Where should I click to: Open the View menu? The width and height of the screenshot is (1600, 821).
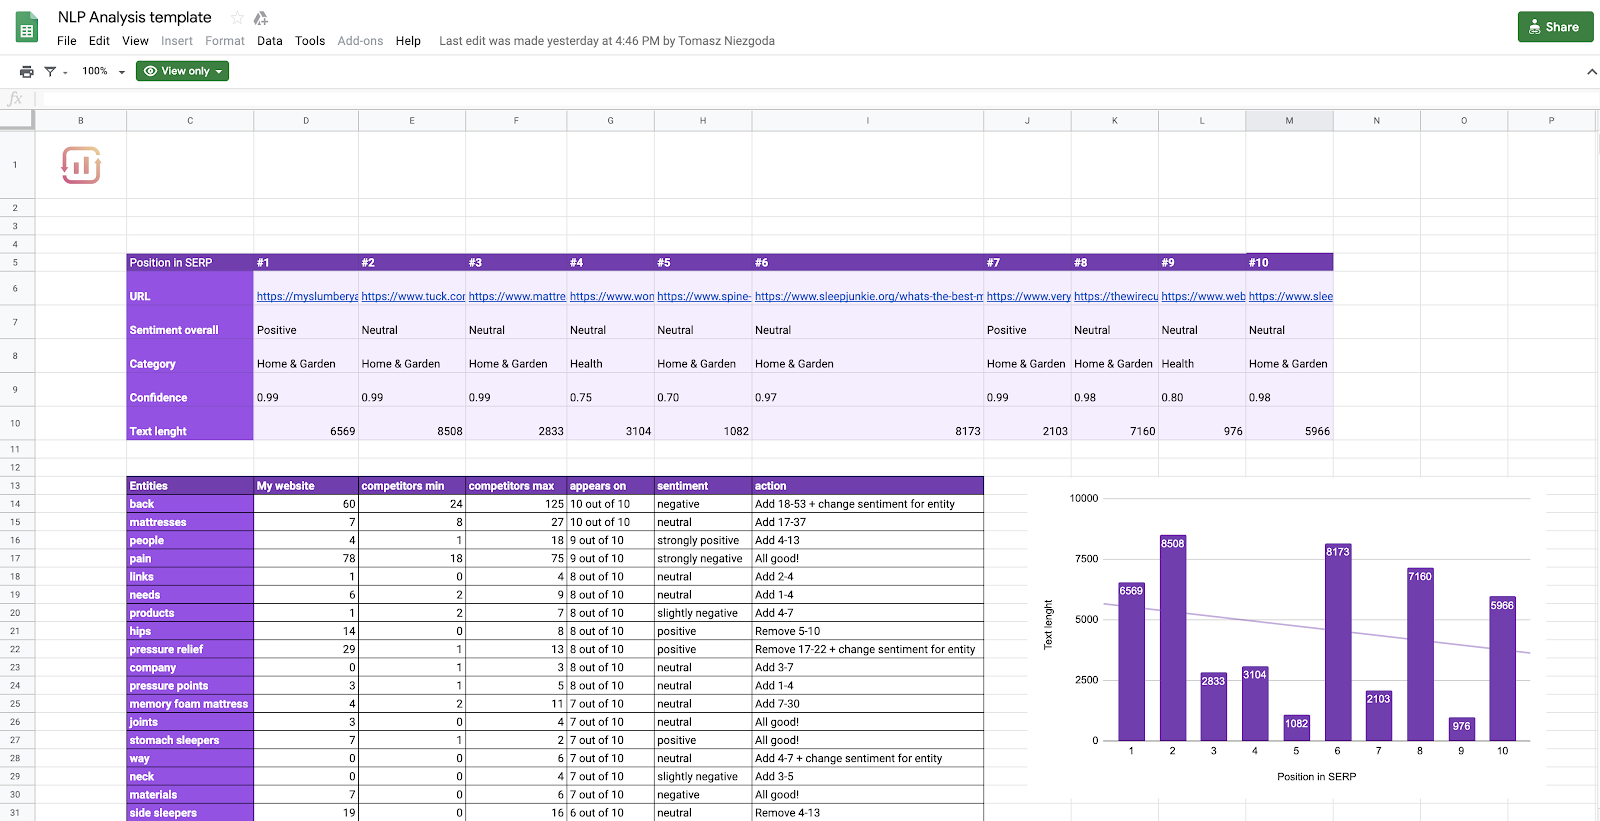click(x=135, y=41)
